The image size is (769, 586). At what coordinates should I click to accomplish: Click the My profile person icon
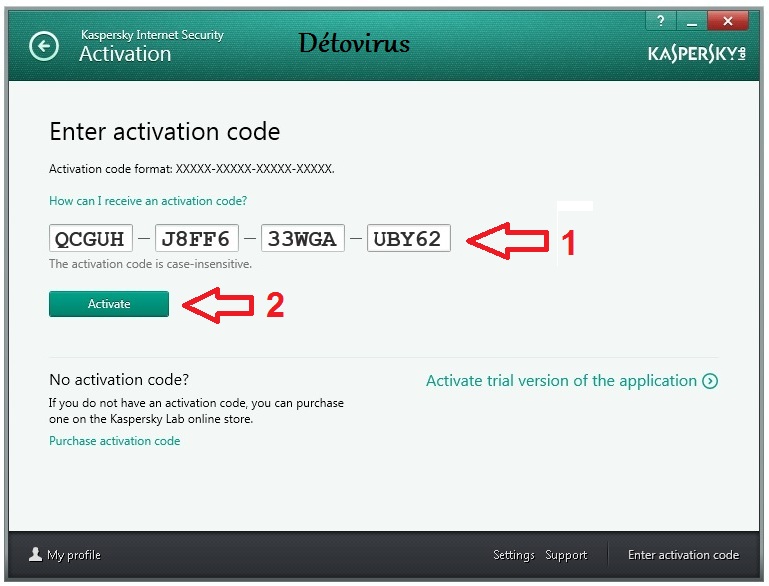click(35, 554)
